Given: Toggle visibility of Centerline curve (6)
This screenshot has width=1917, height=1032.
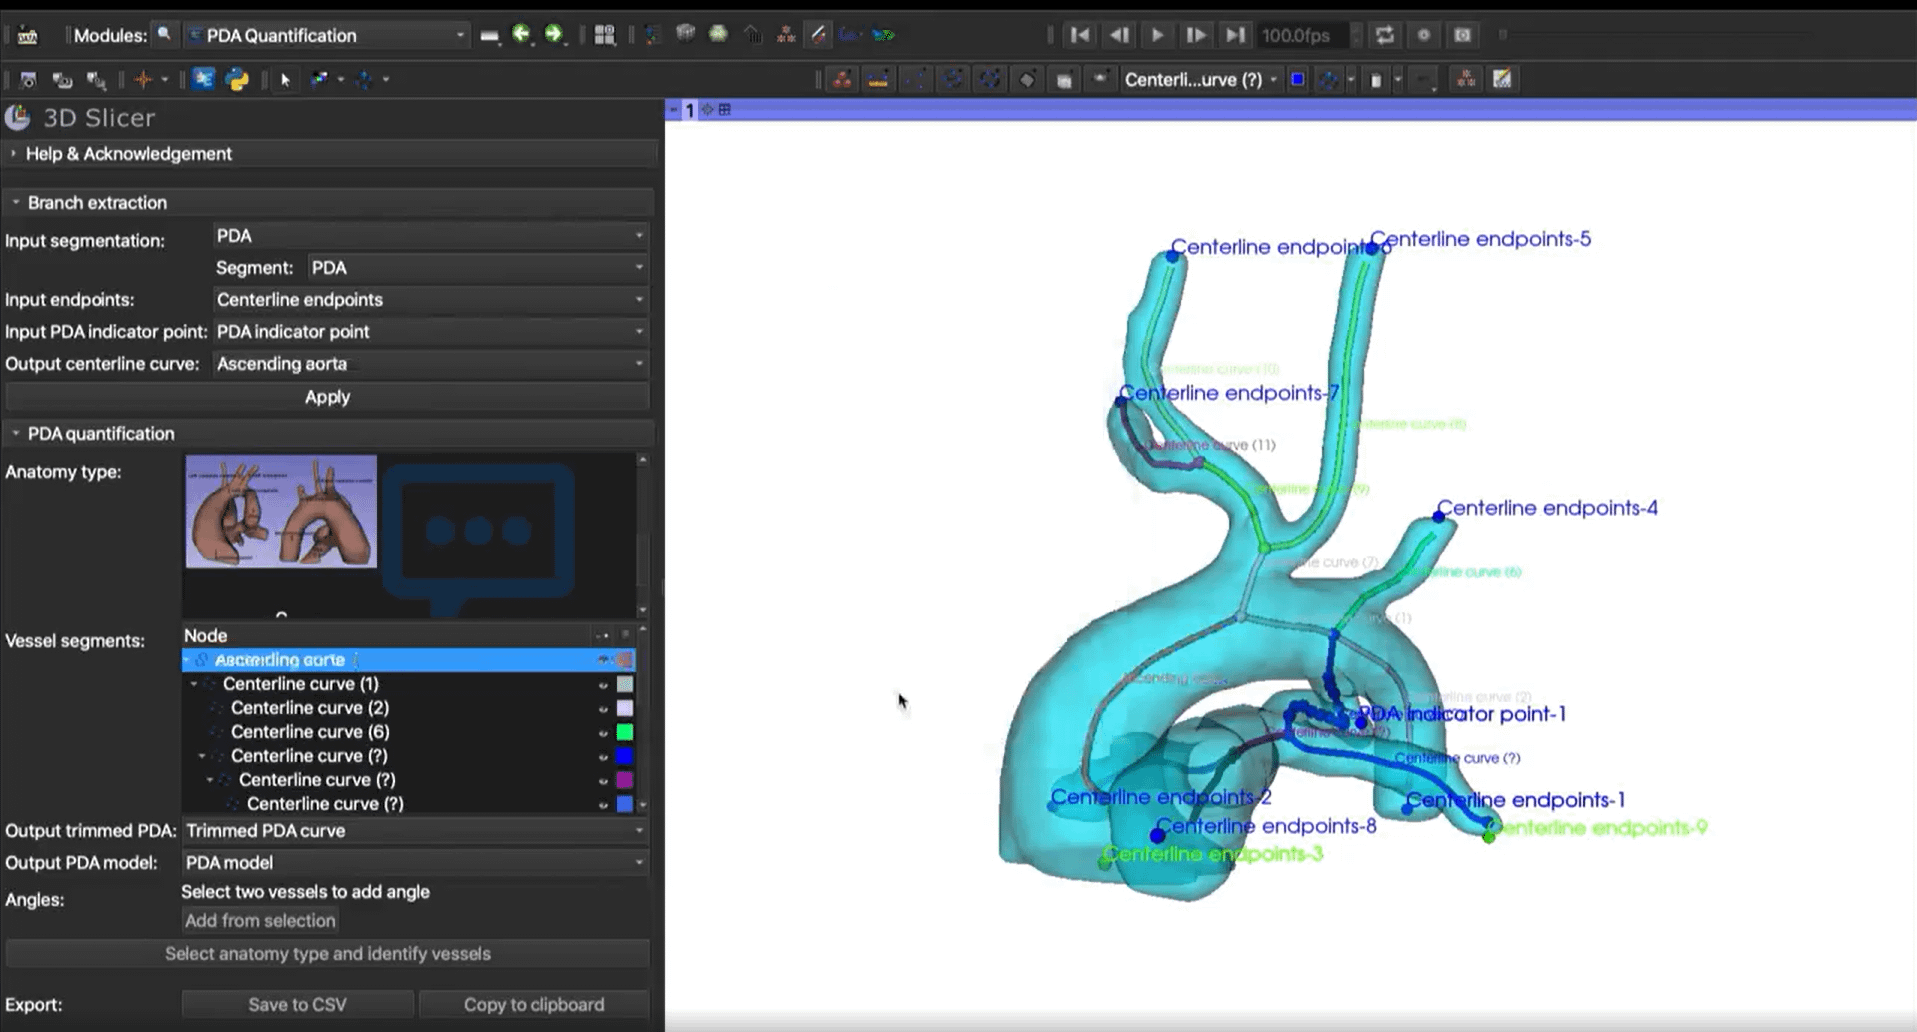Looking at the screenshot, I should 603,733.
